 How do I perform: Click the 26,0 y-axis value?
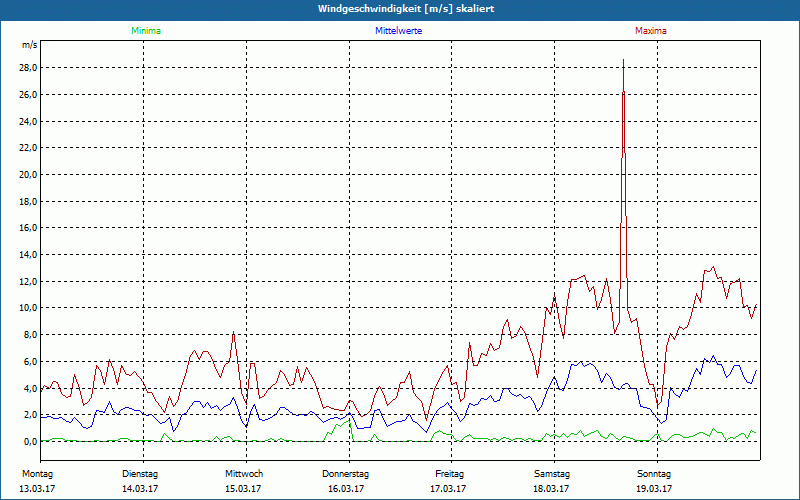[28, 95]
